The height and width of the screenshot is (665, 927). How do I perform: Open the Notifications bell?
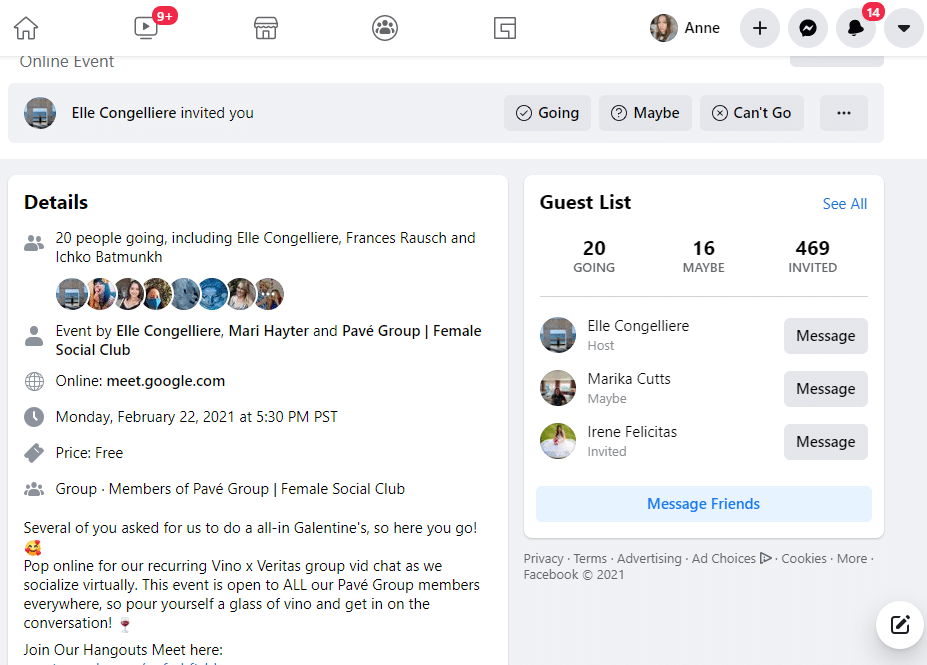coord(856,28)
